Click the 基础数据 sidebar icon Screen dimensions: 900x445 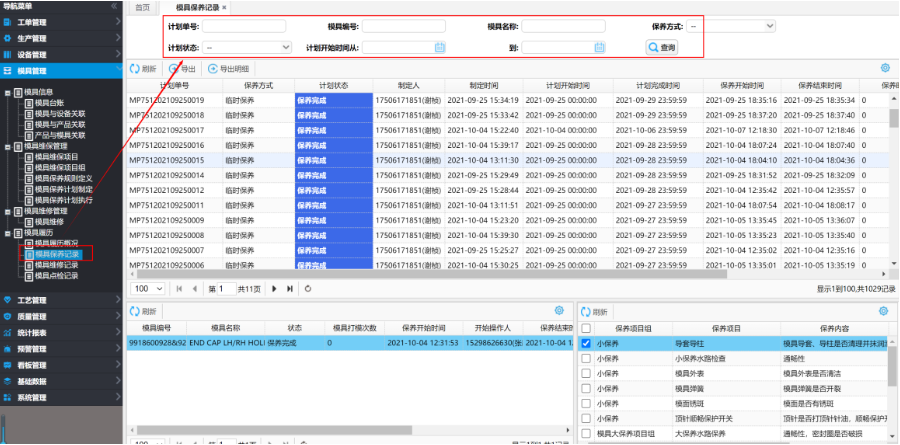[7, 381]
